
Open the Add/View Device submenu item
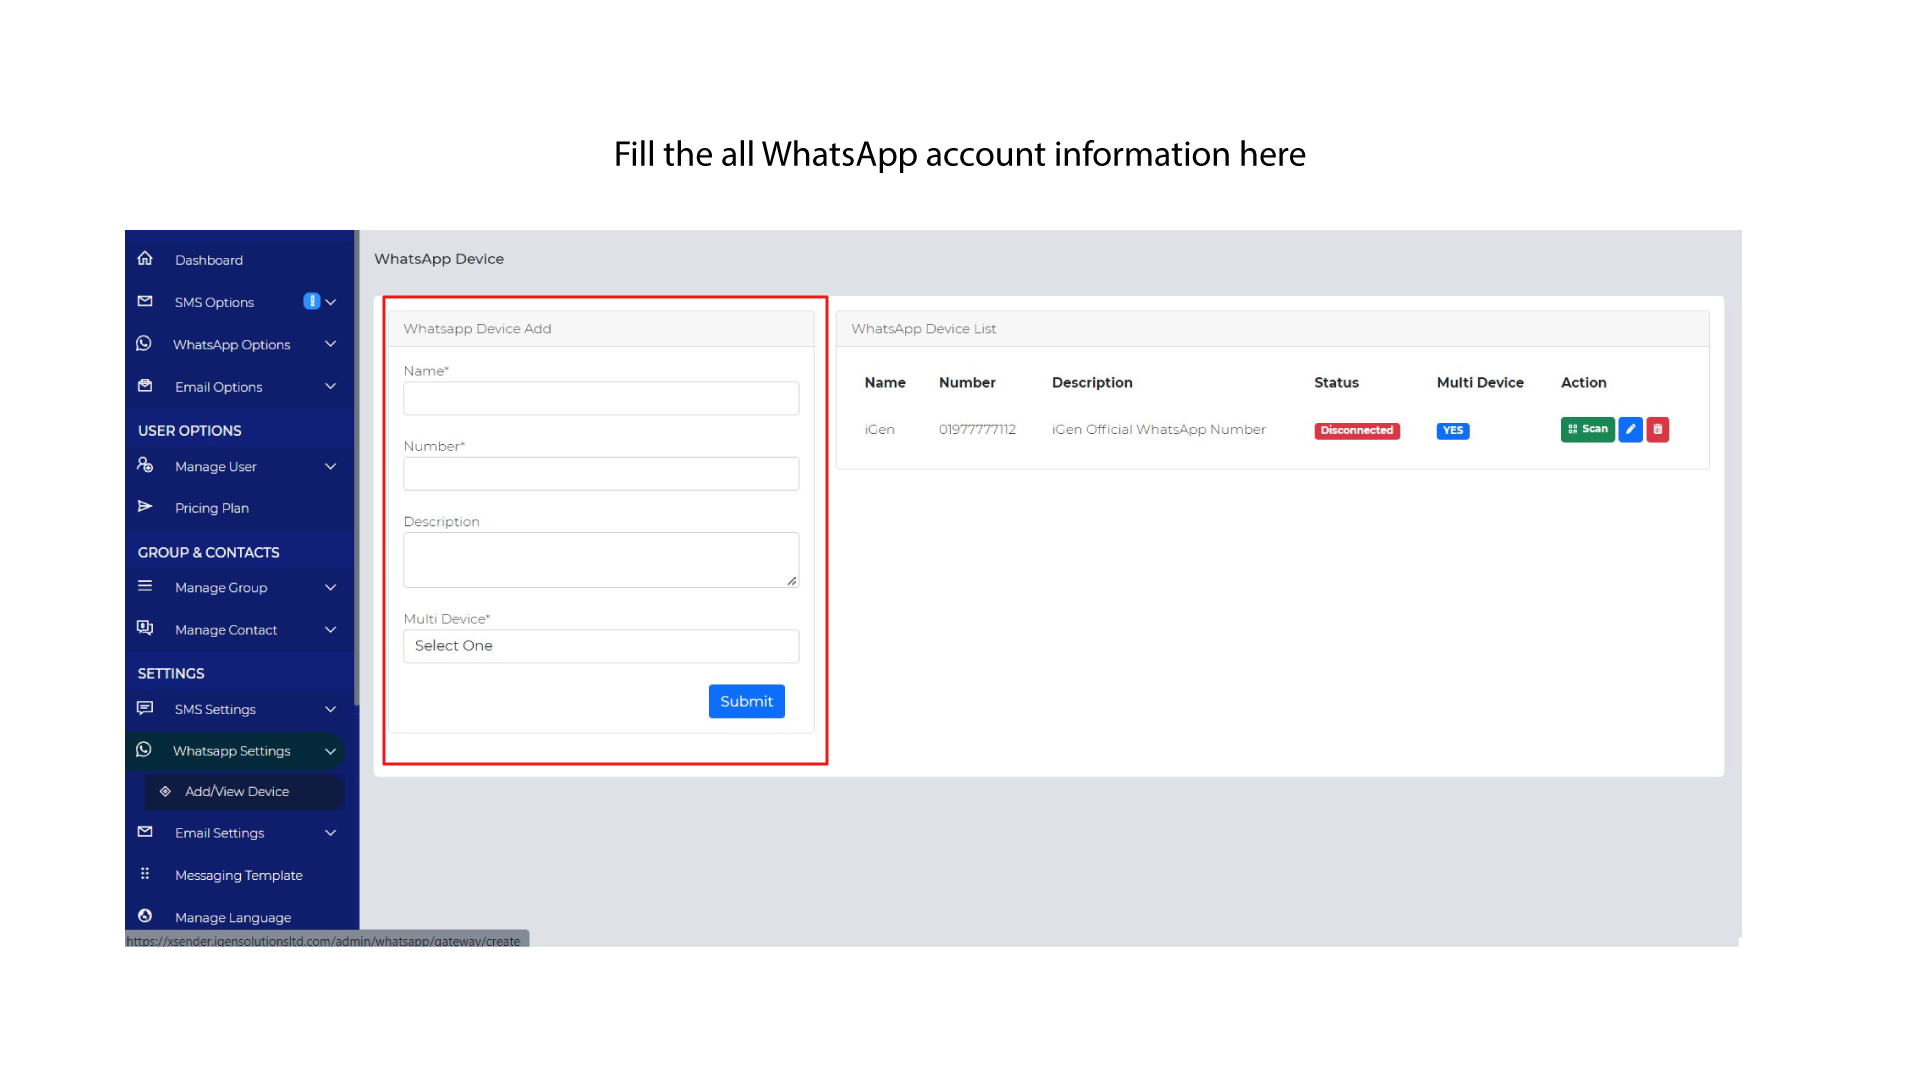(237, 791)
